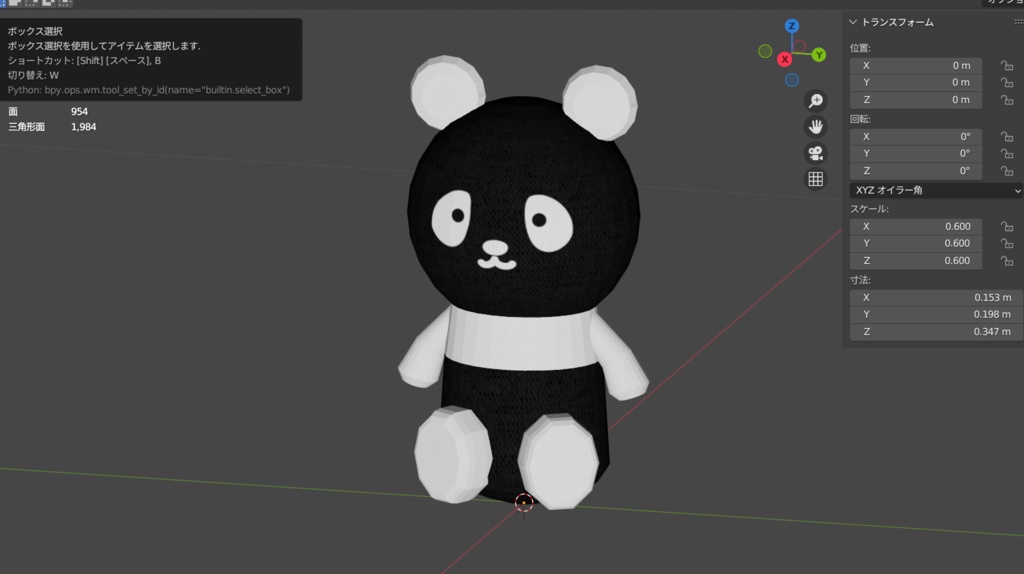Click the blue Z axis gizmo ball
1024x574 pixels.
(792, 26)
